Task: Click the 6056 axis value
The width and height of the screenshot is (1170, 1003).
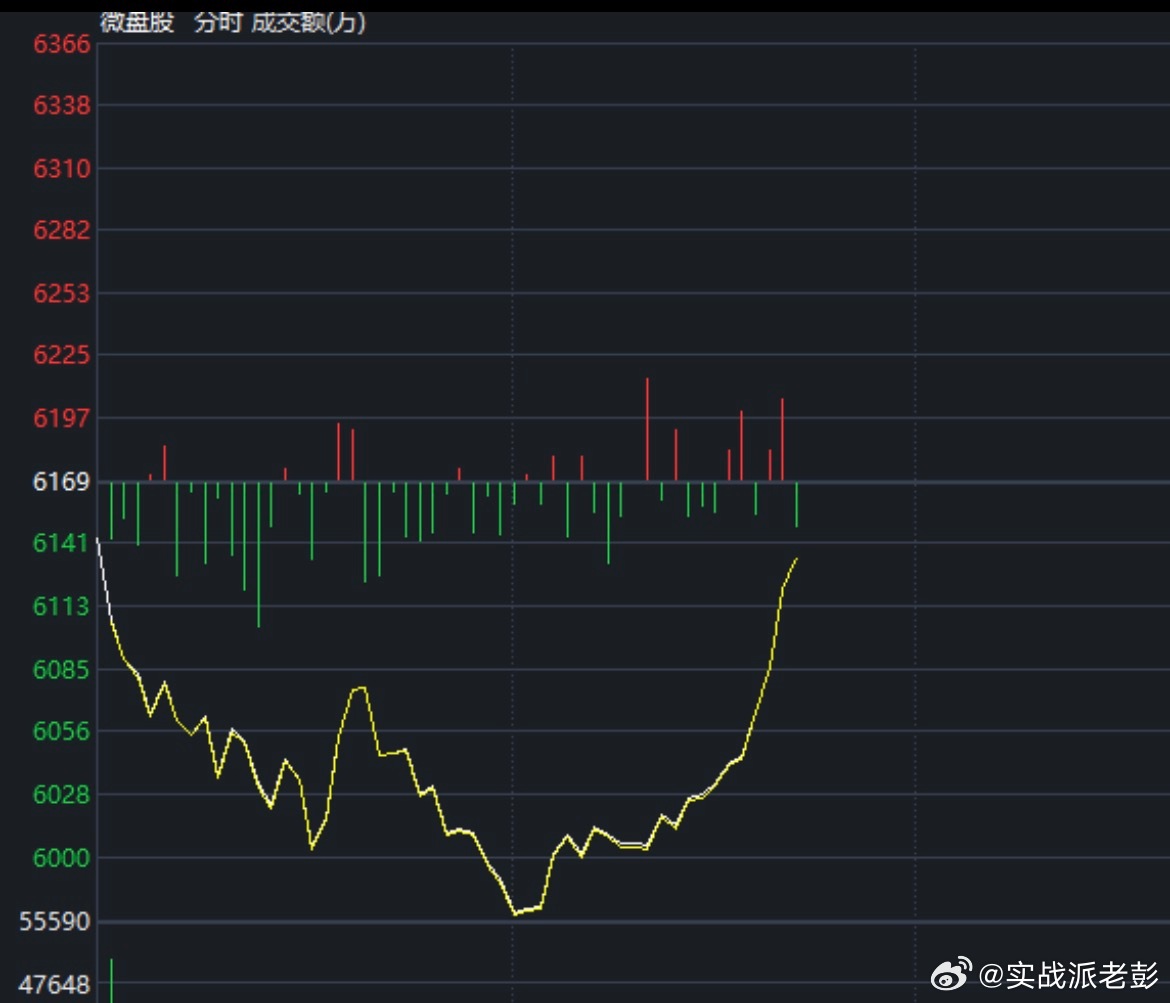Action: [x=62, y=731]
